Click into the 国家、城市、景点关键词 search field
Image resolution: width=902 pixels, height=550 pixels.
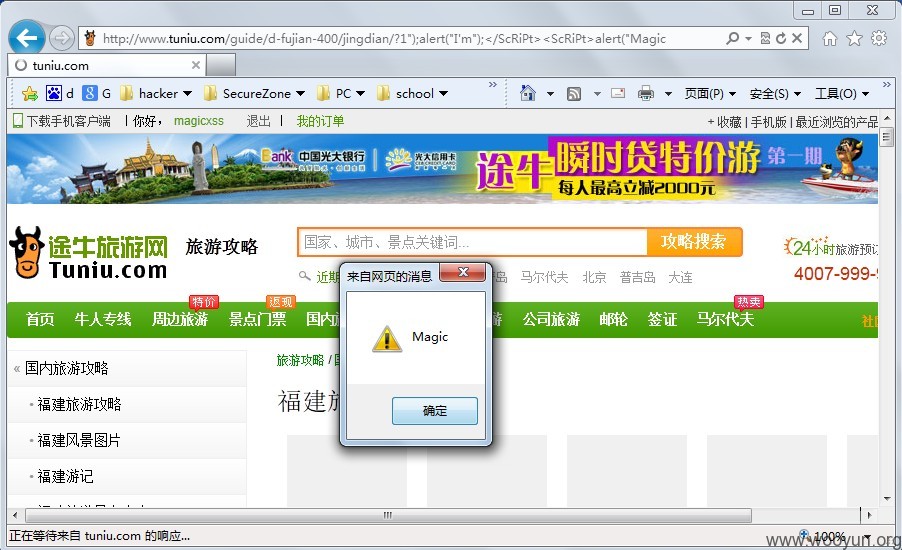click(x=473, y=242)
